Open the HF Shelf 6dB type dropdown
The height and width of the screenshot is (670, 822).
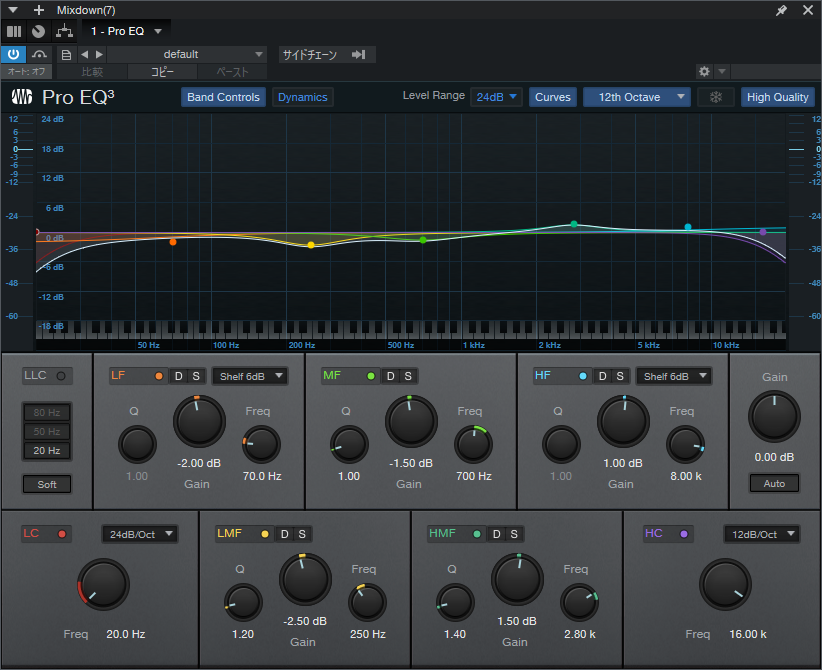pos(674,376)
